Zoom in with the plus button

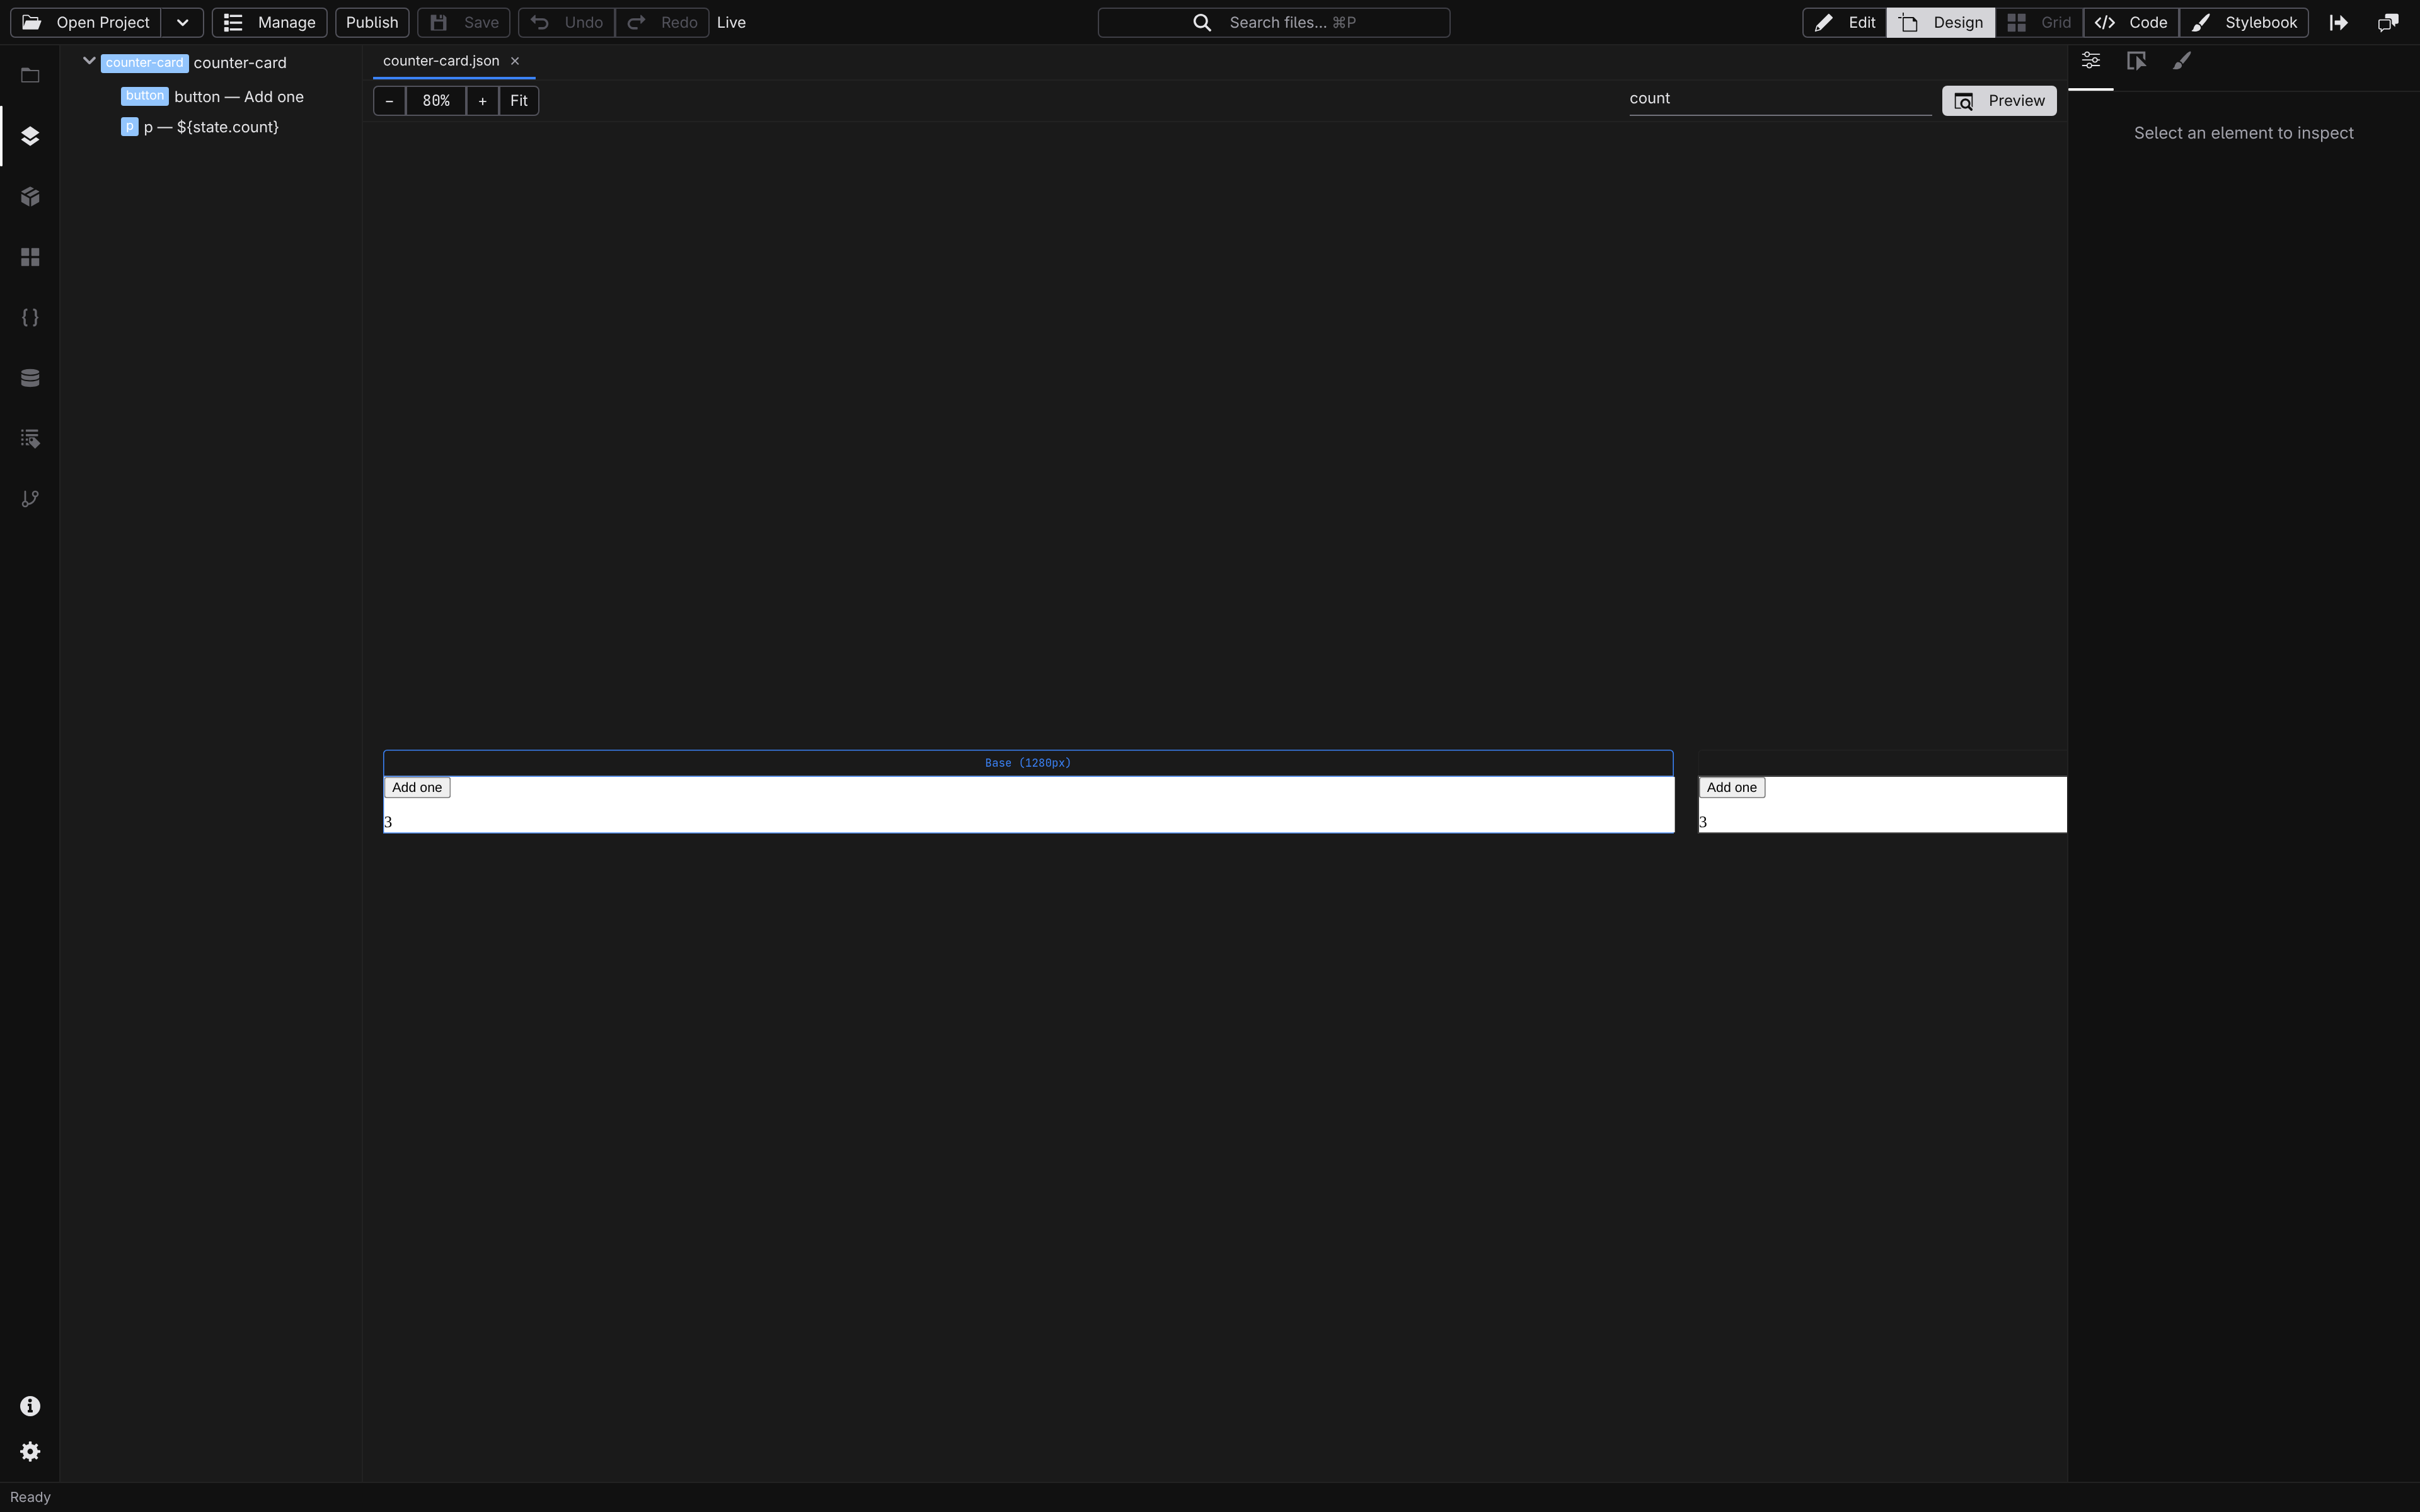tap(482, 101)
